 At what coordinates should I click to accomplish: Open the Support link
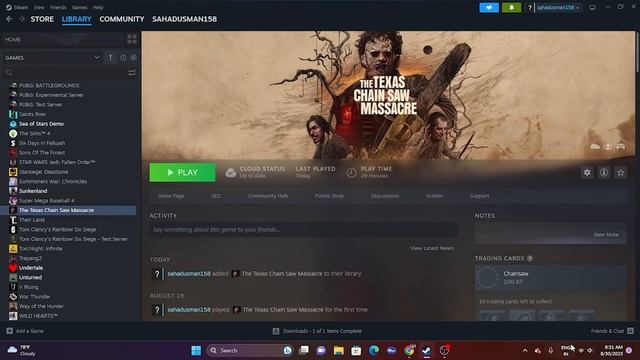pos(479,196)
